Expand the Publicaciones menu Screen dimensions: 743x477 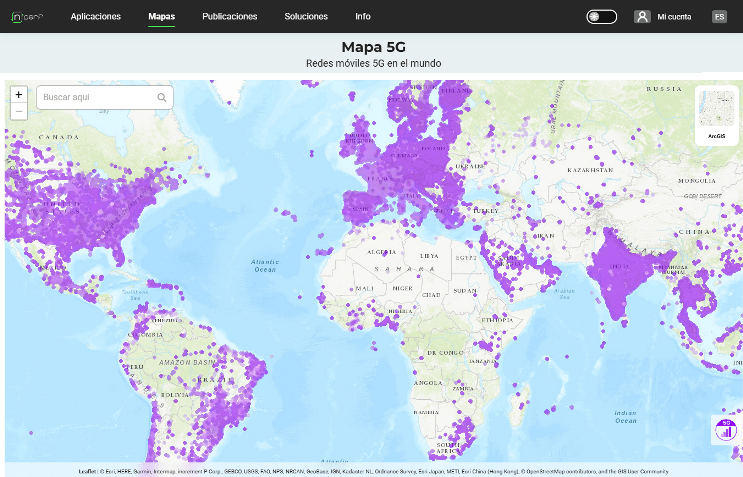[x=229, y=17]
